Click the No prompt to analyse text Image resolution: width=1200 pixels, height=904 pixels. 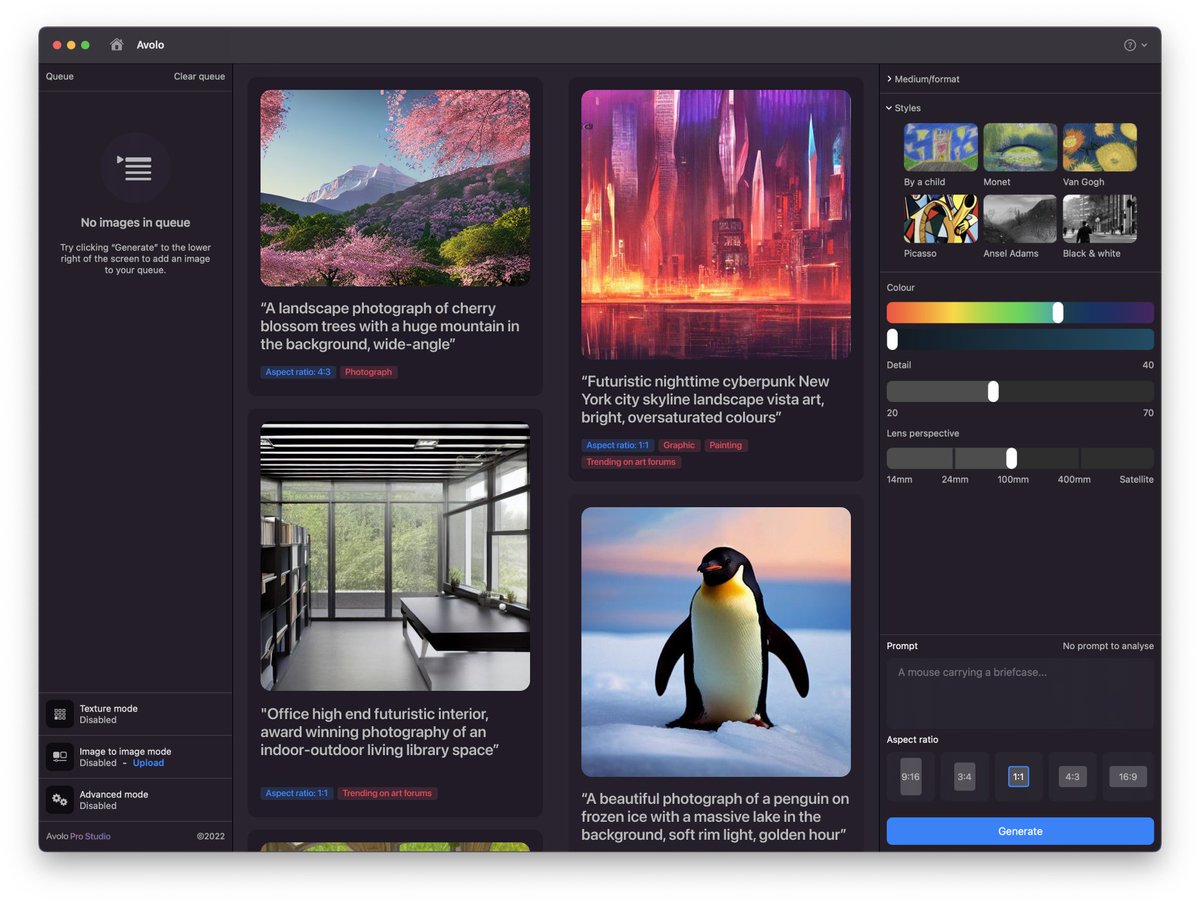pos(1108,646)
